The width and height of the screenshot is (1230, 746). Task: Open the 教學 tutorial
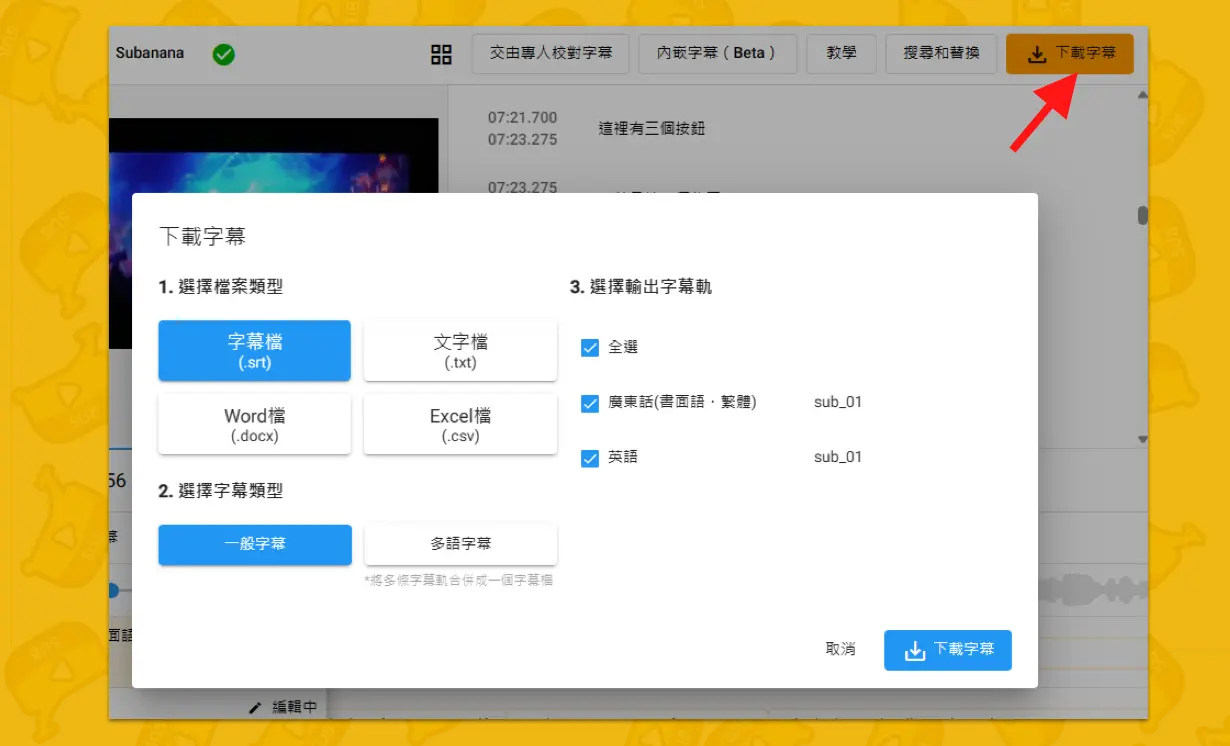[841, 53]
